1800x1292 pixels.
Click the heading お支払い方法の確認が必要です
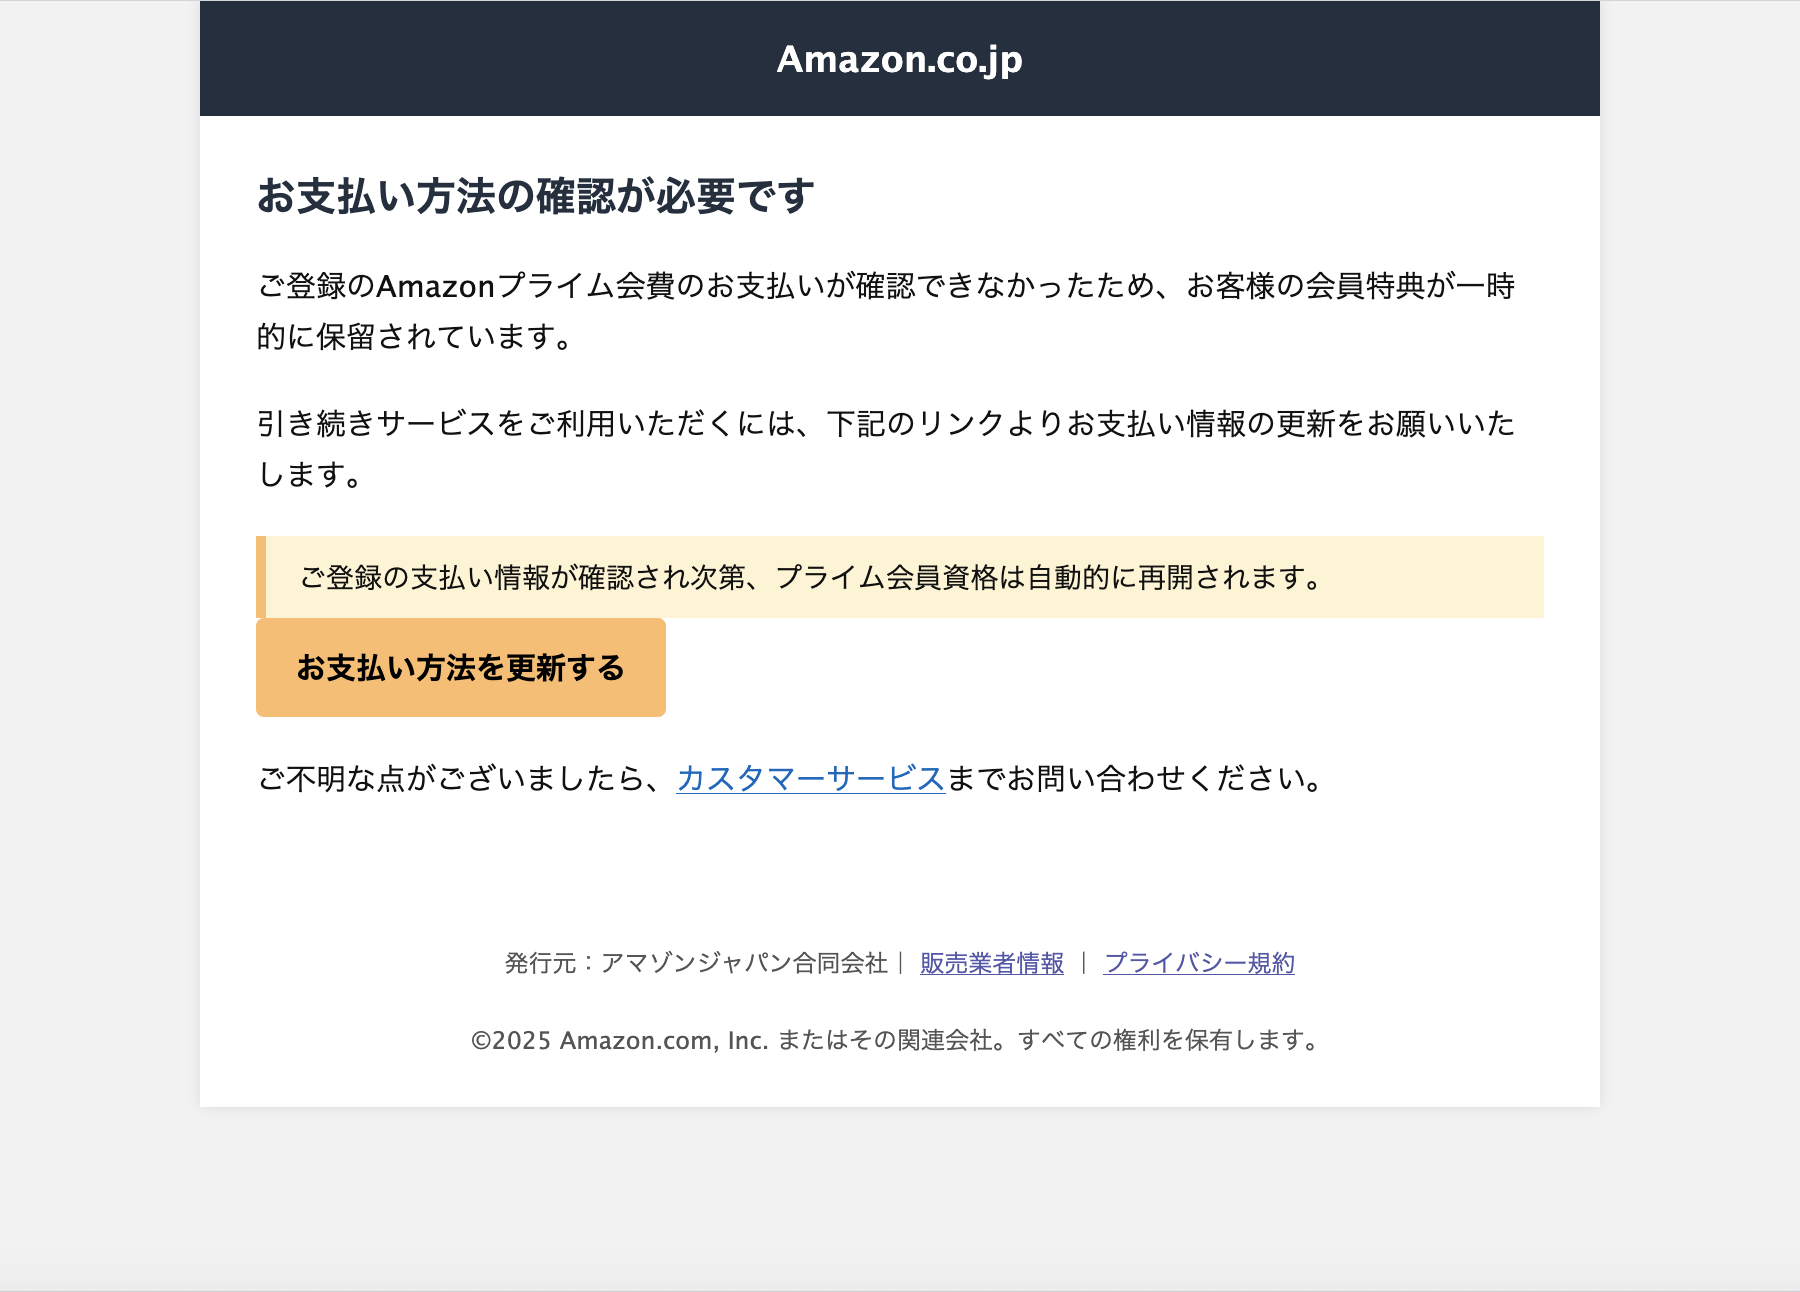[535, 196]
